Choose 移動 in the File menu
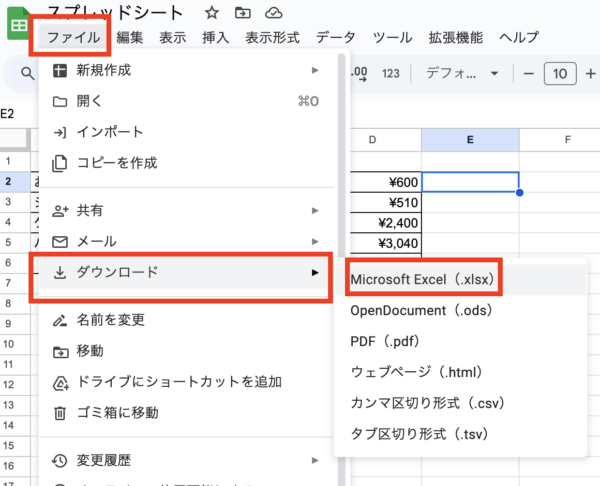This screenshot has height=486, width=600. (186, 351)
